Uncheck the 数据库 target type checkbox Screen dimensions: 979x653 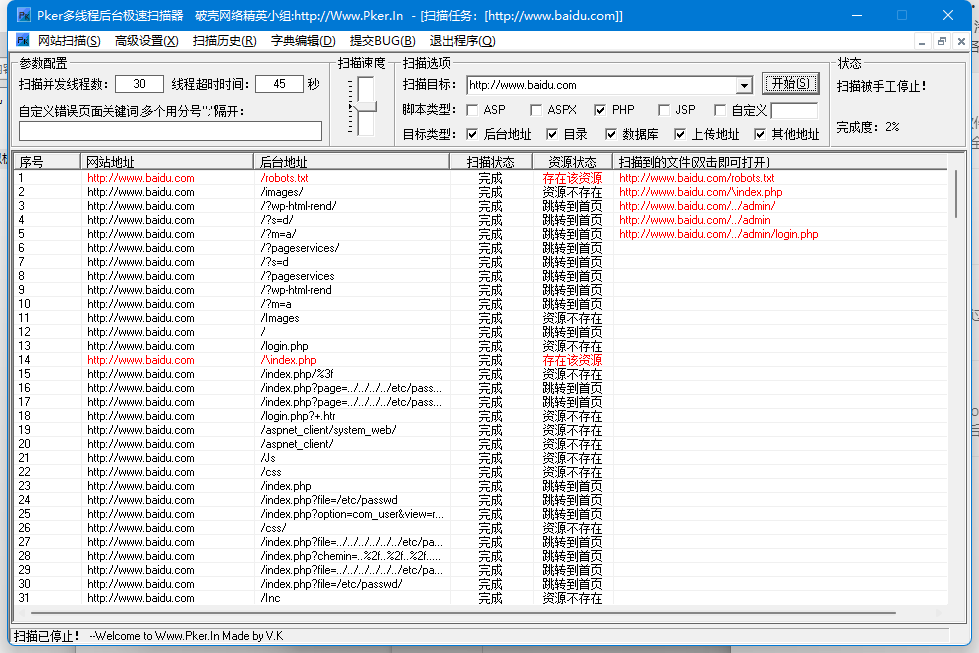click(611, 134)
